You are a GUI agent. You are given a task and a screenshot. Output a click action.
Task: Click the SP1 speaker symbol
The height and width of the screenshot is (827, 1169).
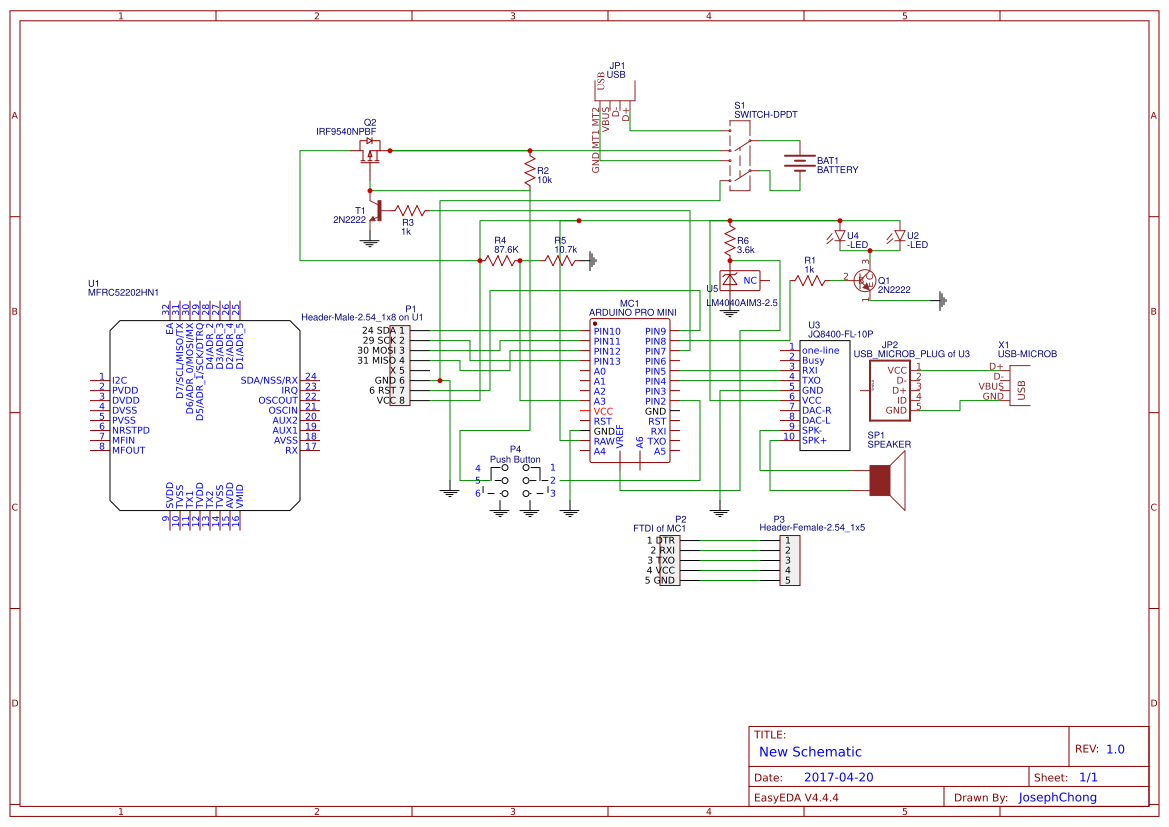(881, 480)
